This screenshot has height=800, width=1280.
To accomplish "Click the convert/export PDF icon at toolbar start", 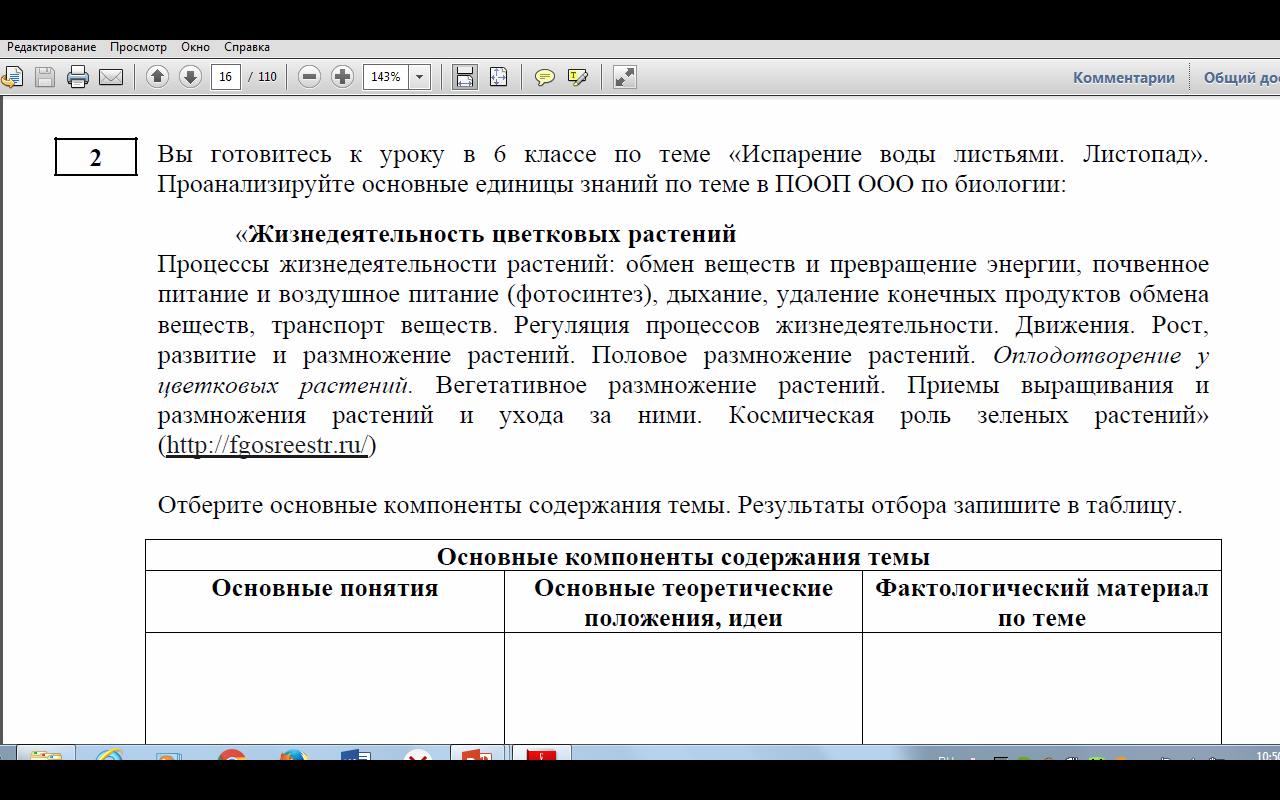I will coord(11,77).
